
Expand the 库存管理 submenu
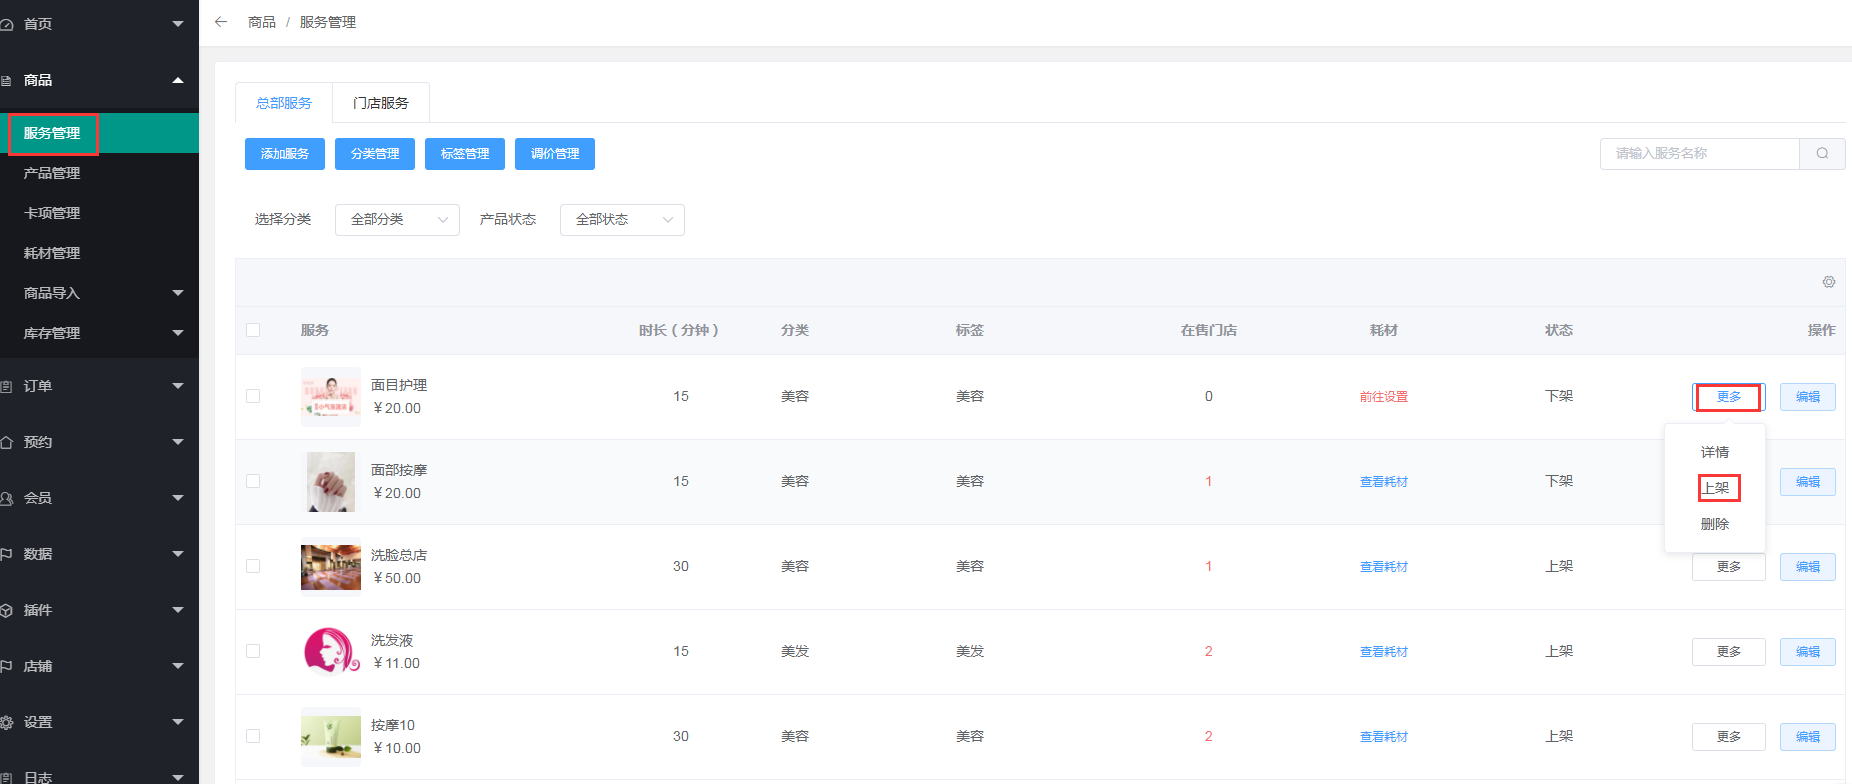[178, 333]
